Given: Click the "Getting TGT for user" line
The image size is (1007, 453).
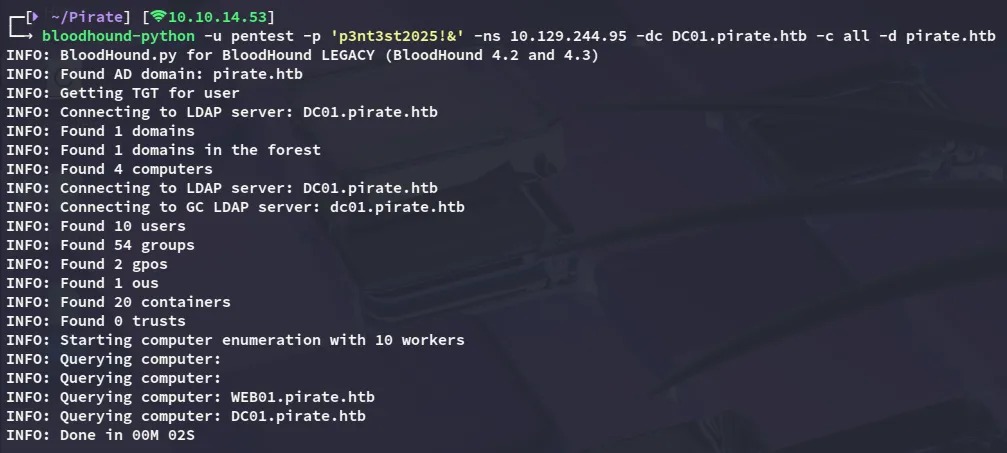Looking at the screenshot, I should coord(122,93).
